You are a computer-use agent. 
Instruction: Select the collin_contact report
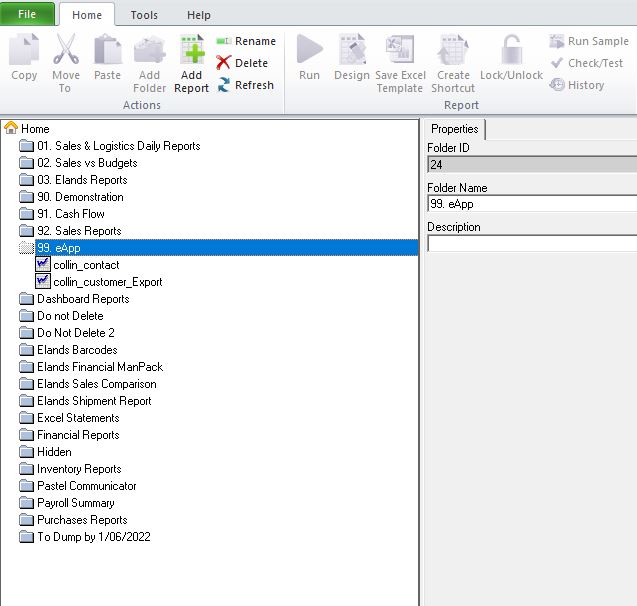click(86, 265)
